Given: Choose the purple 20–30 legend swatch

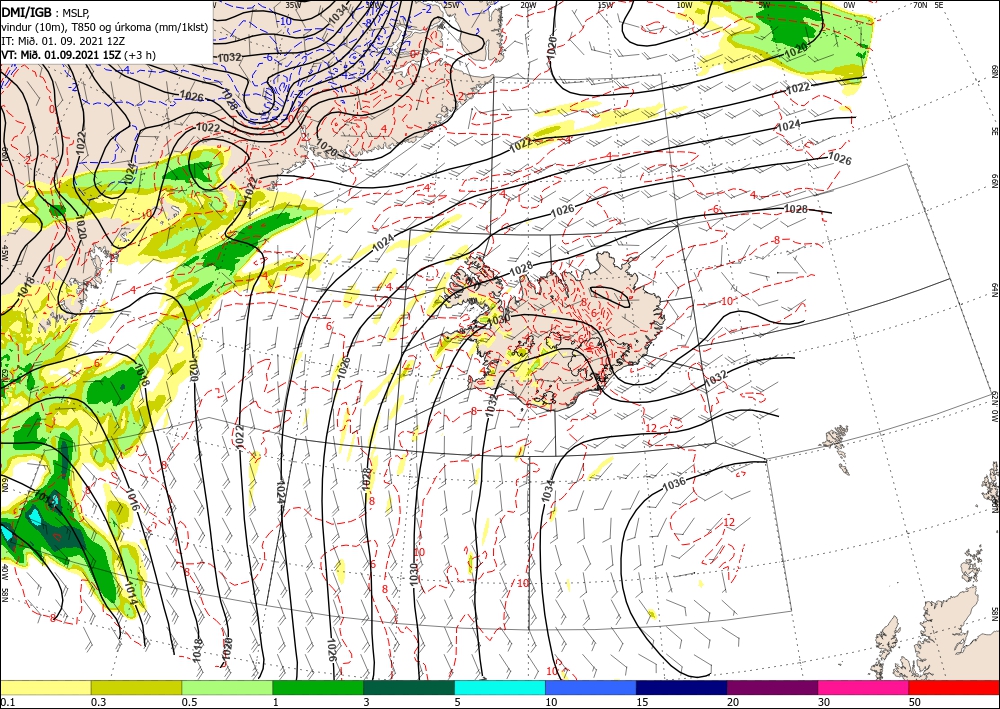Looking at the screenshot, I should (772, 687).
